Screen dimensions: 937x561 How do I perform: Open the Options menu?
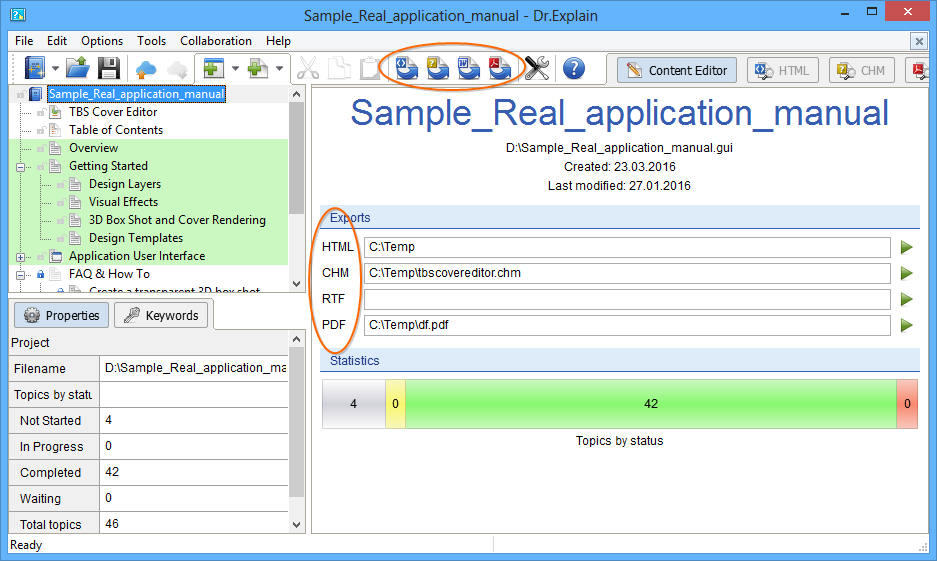[x=102, y=41]
